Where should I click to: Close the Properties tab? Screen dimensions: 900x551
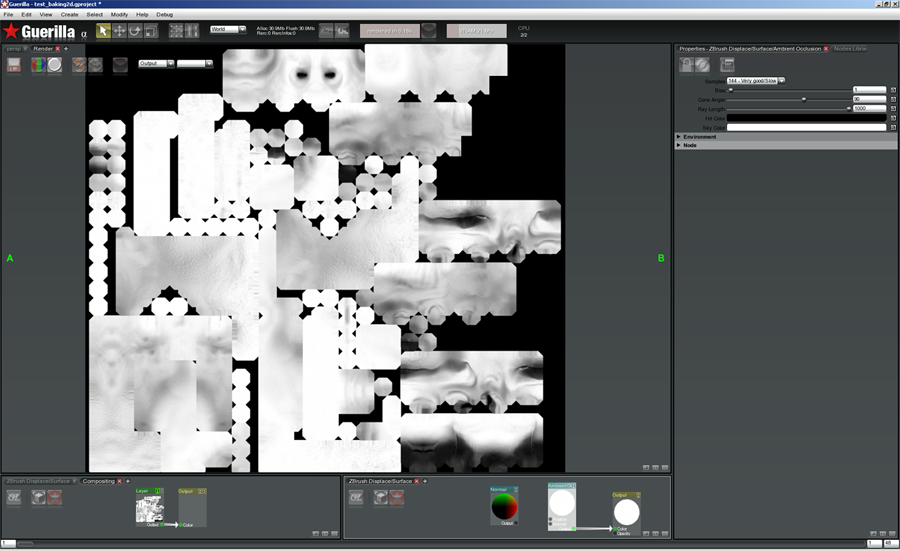click(x=826, y=49)
